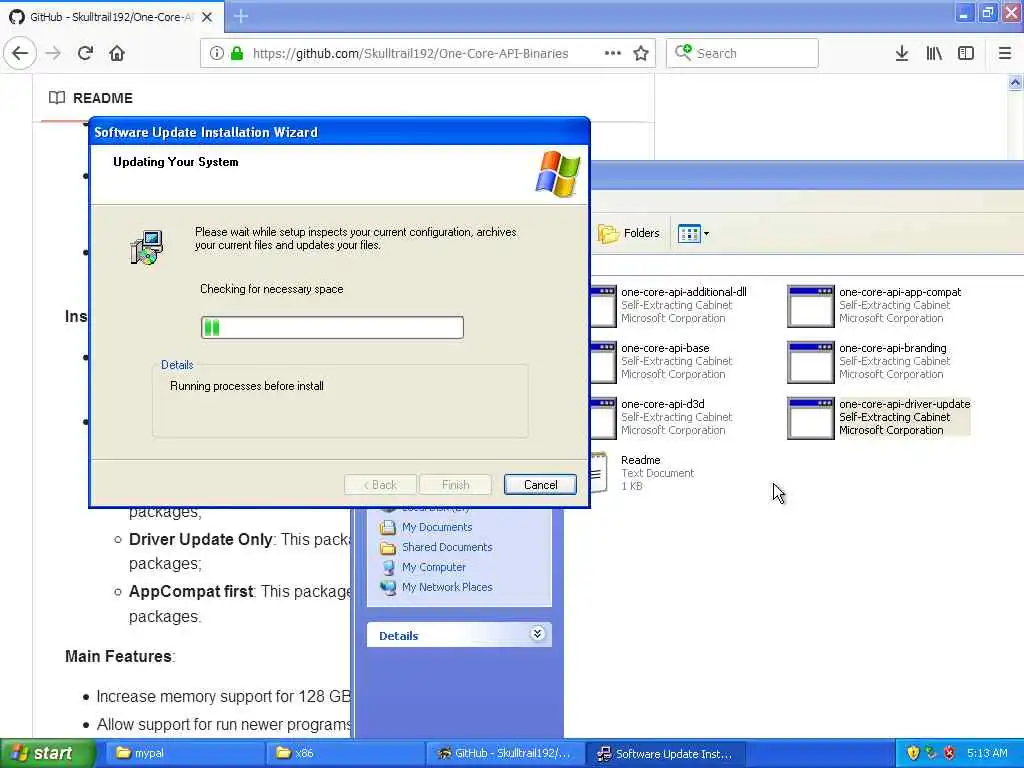The image size is (1024, 768).
Task: Click the Folders button in Explorer toolbar
Action: (x=629, y=233)
